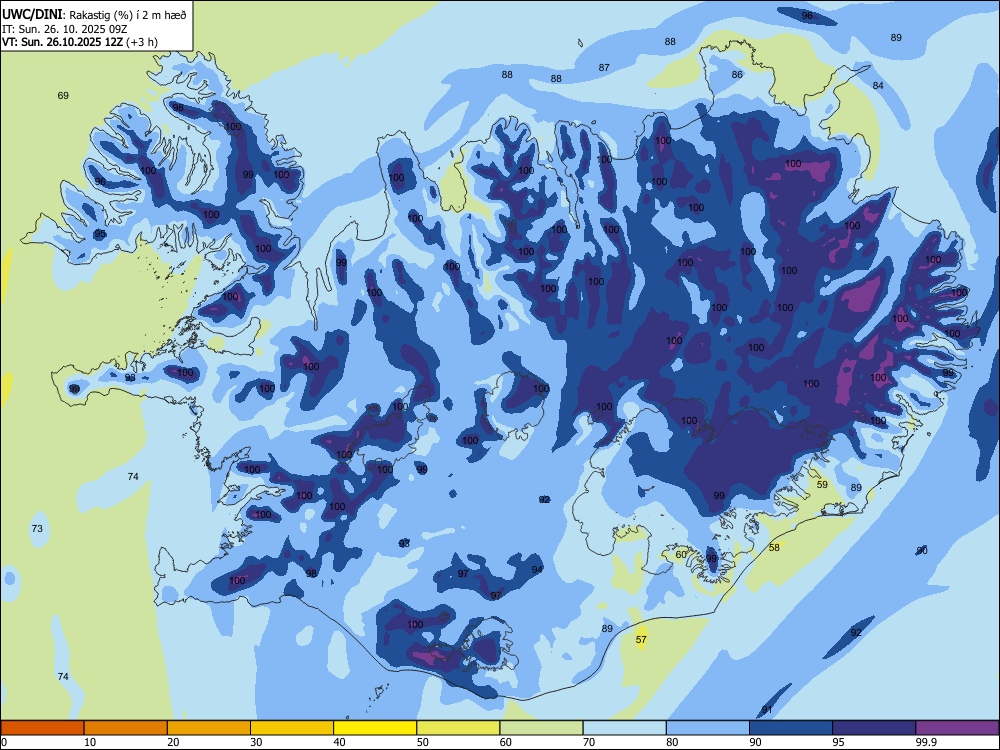This screenshot has height=750, width=1000.
Task: Select the 30–40 legend color block
Action: (x=292, y=728)
